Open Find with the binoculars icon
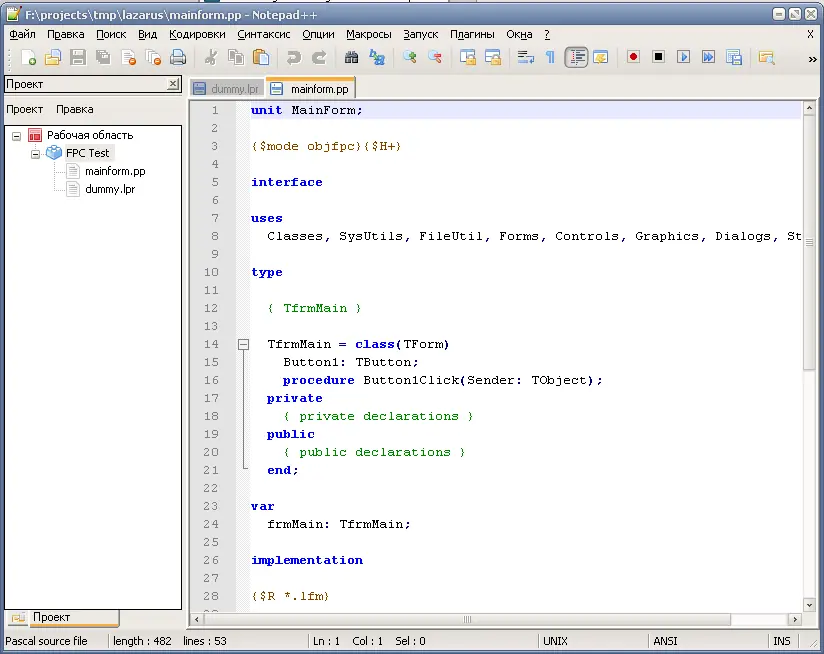Viewport: 824px width, 654px height. [x=352, y=57]
